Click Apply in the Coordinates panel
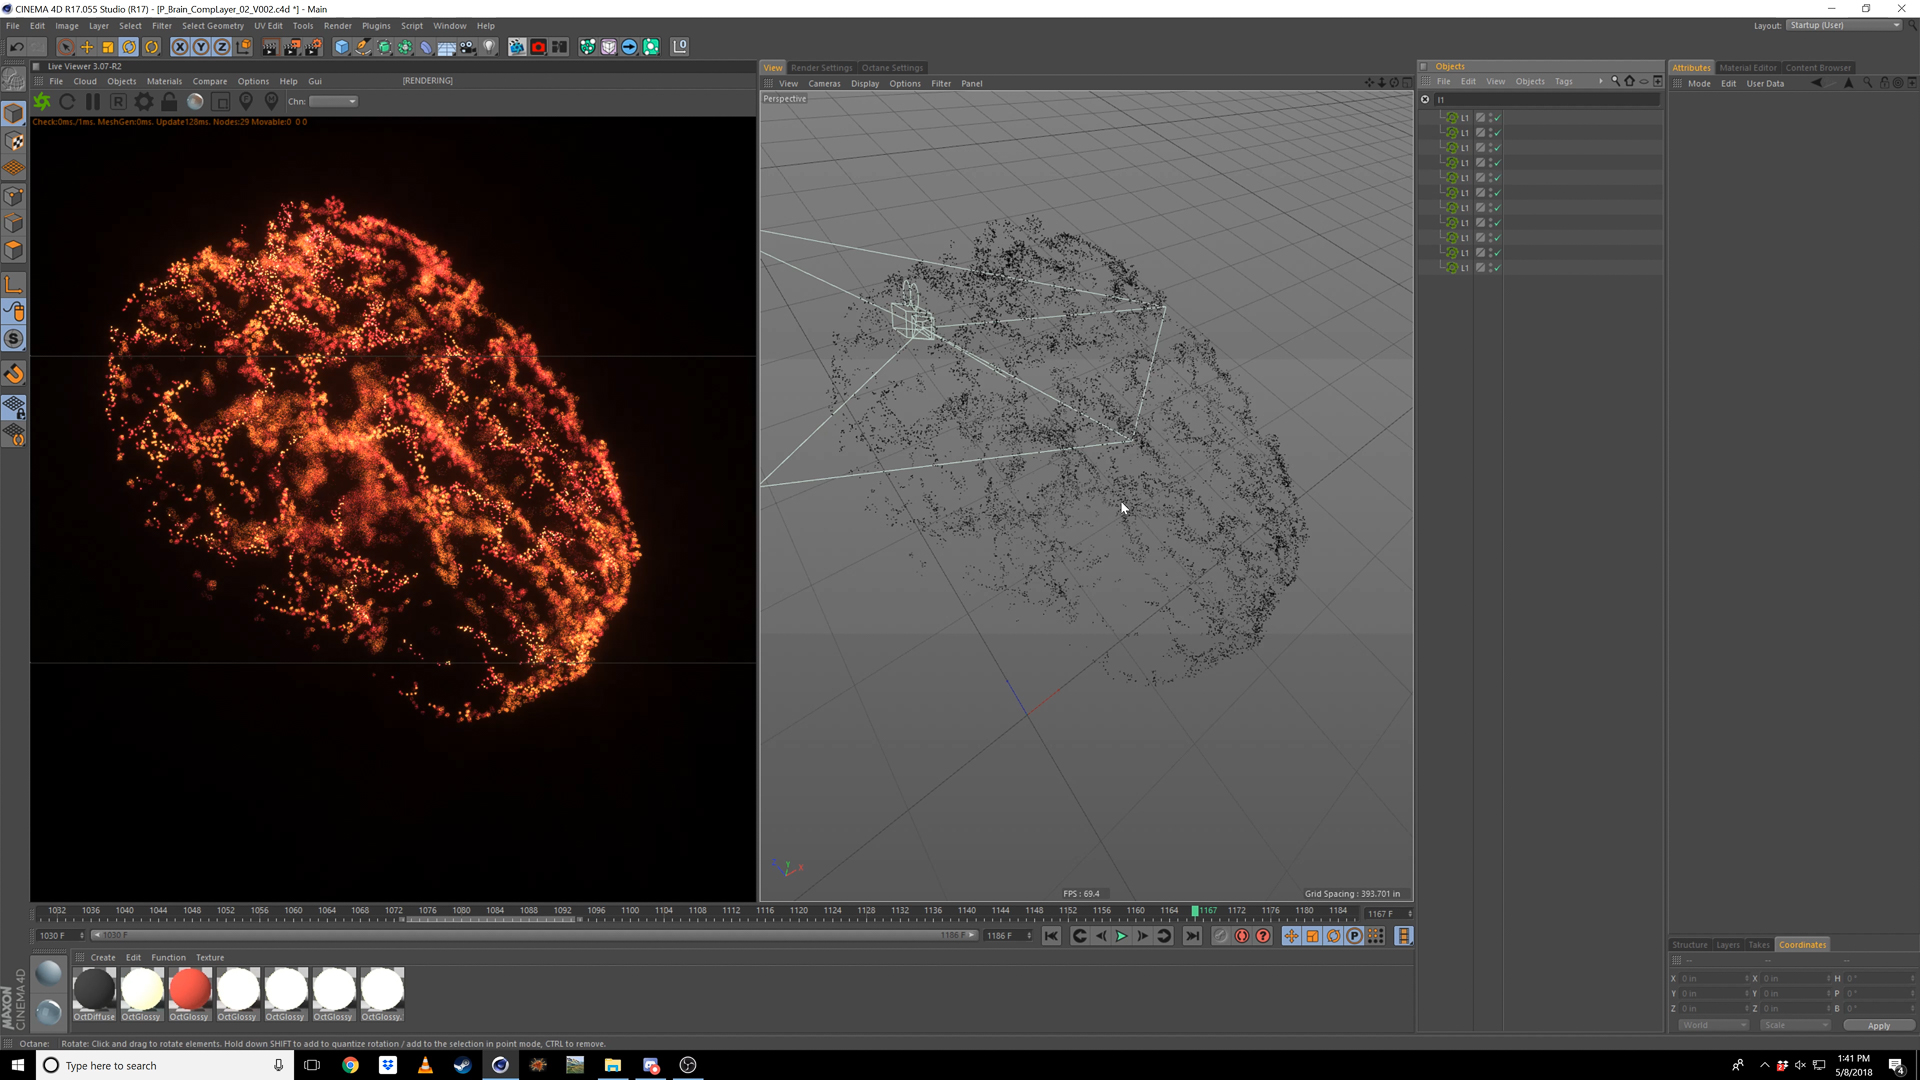The width and height of the screenshot is (1920, 1080). click(1879, 1026)
